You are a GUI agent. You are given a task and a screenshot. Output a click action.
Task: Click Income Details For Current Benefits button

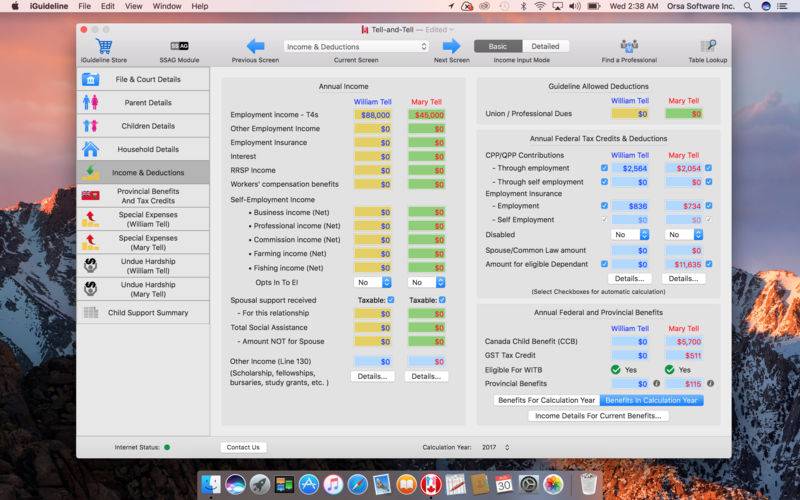click(x=599, y=416)
